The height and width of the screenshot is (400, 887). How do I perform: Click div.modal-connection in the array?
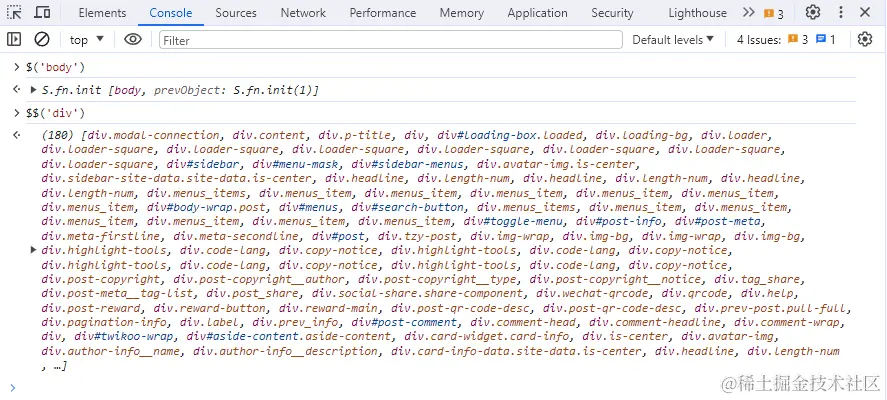tap(153, 135)
